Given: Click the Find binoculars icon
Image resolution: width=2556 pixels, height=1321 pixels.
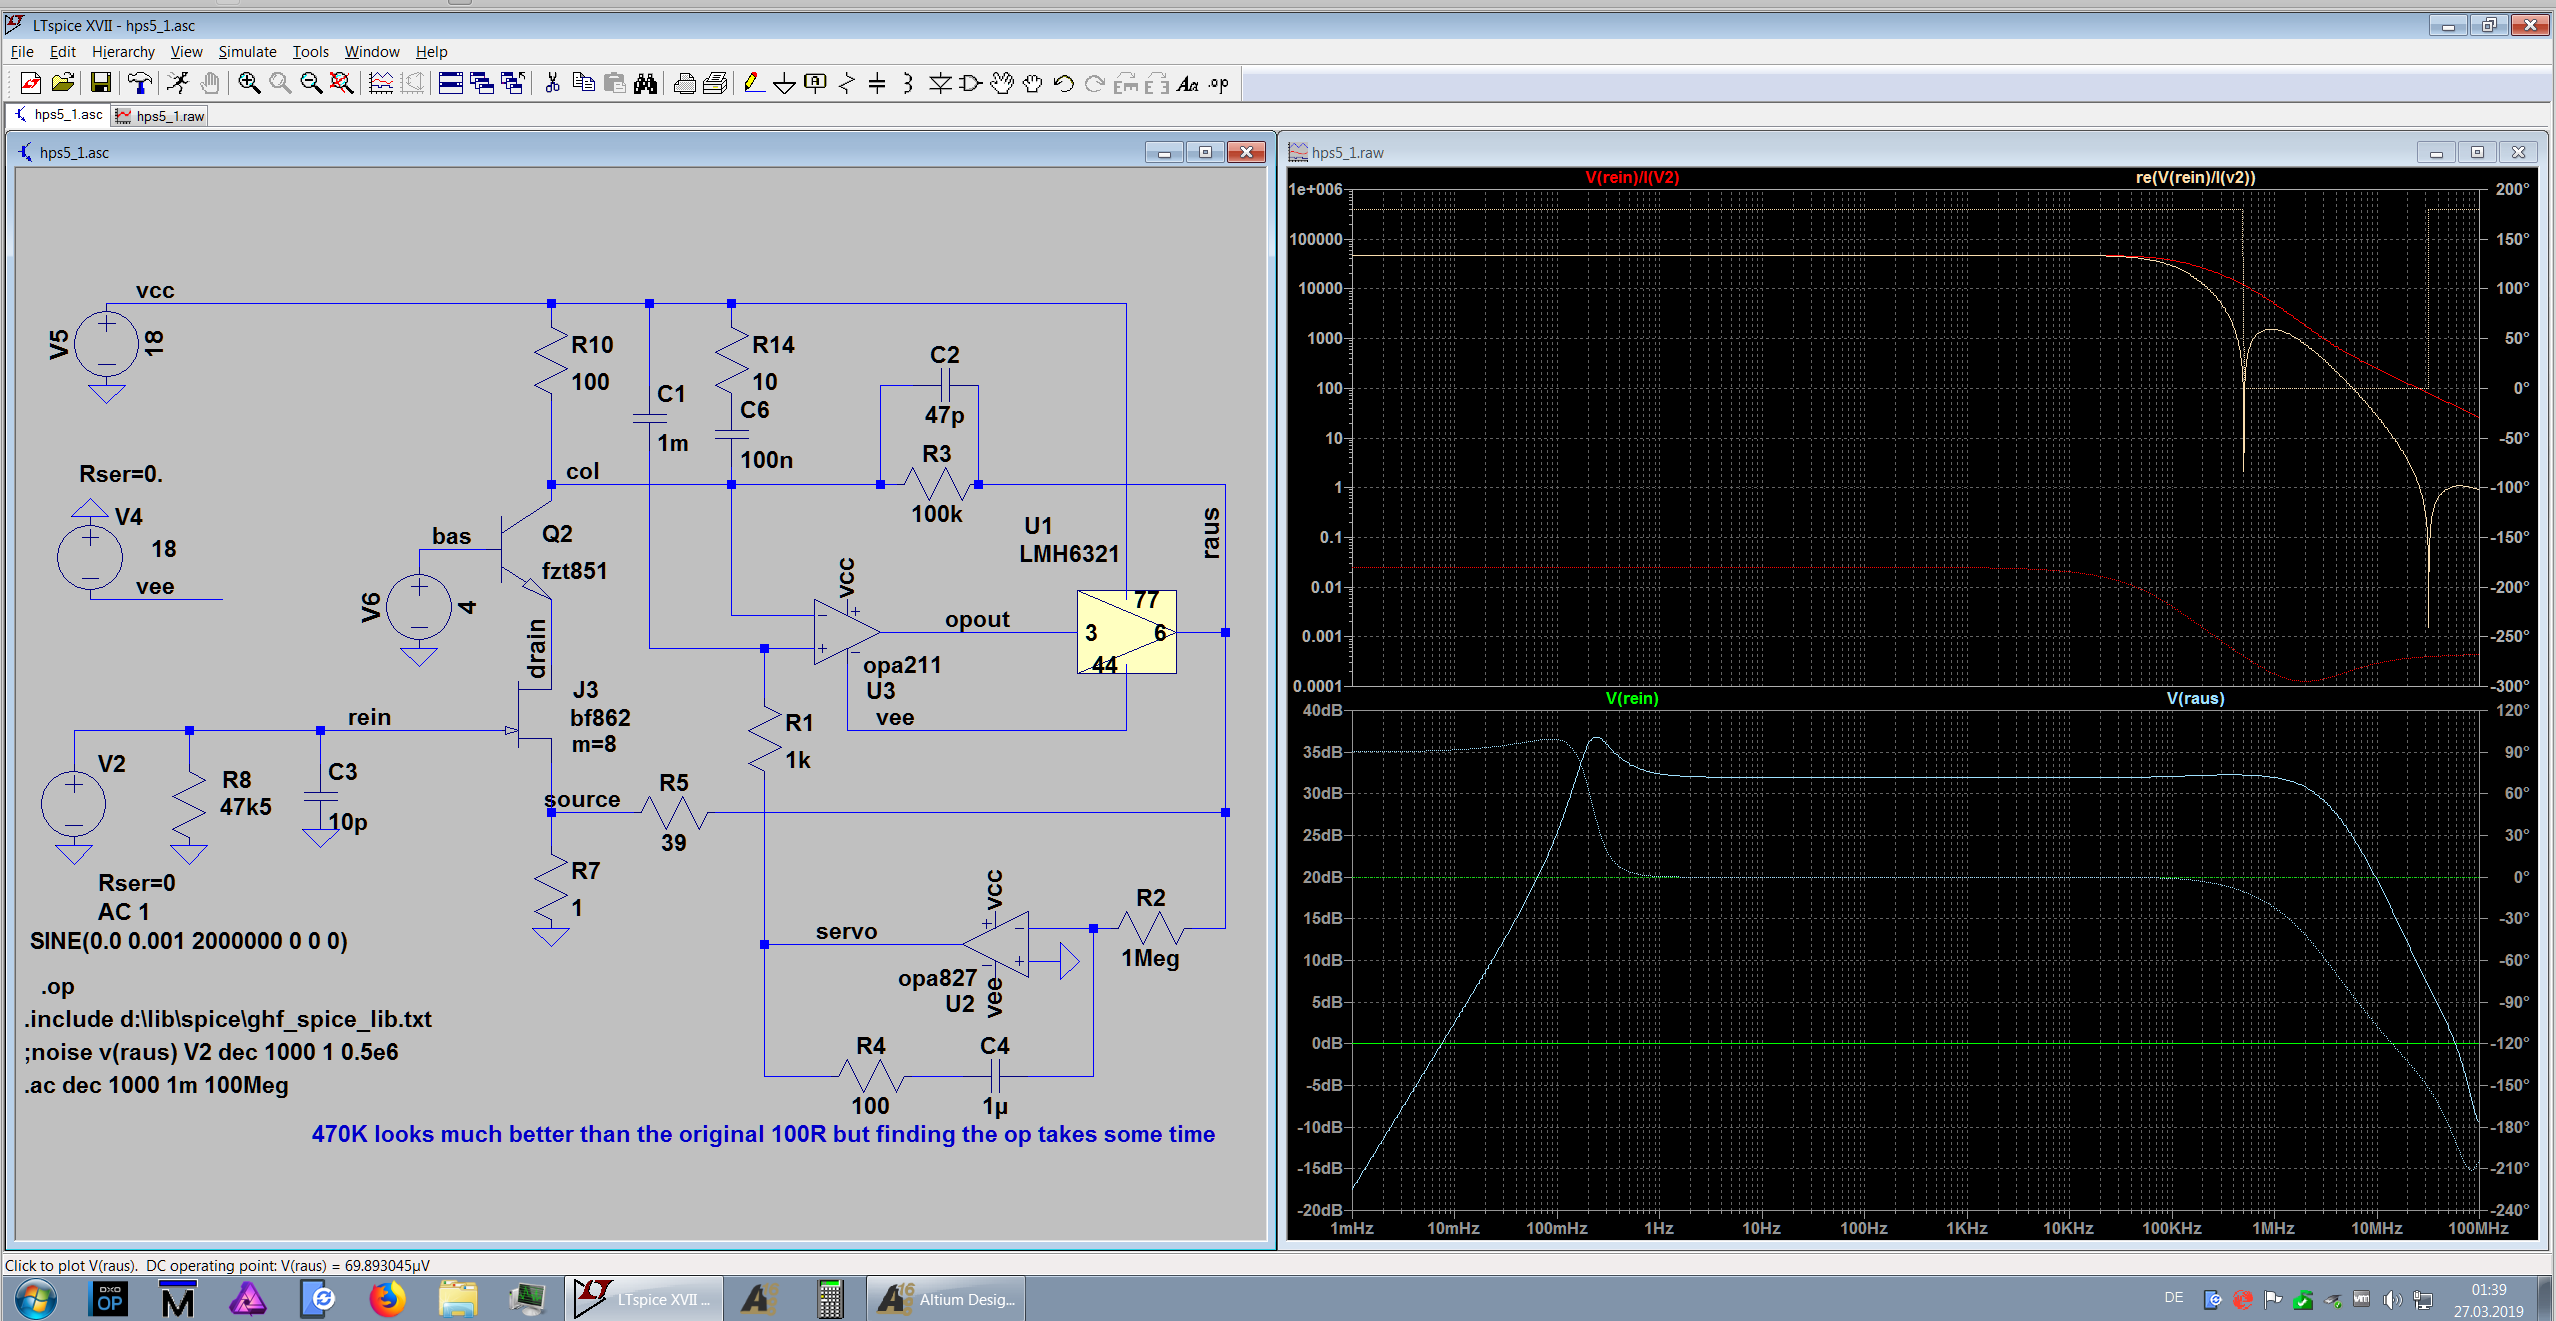Looking at the screenshot, I should coord(646,84).
